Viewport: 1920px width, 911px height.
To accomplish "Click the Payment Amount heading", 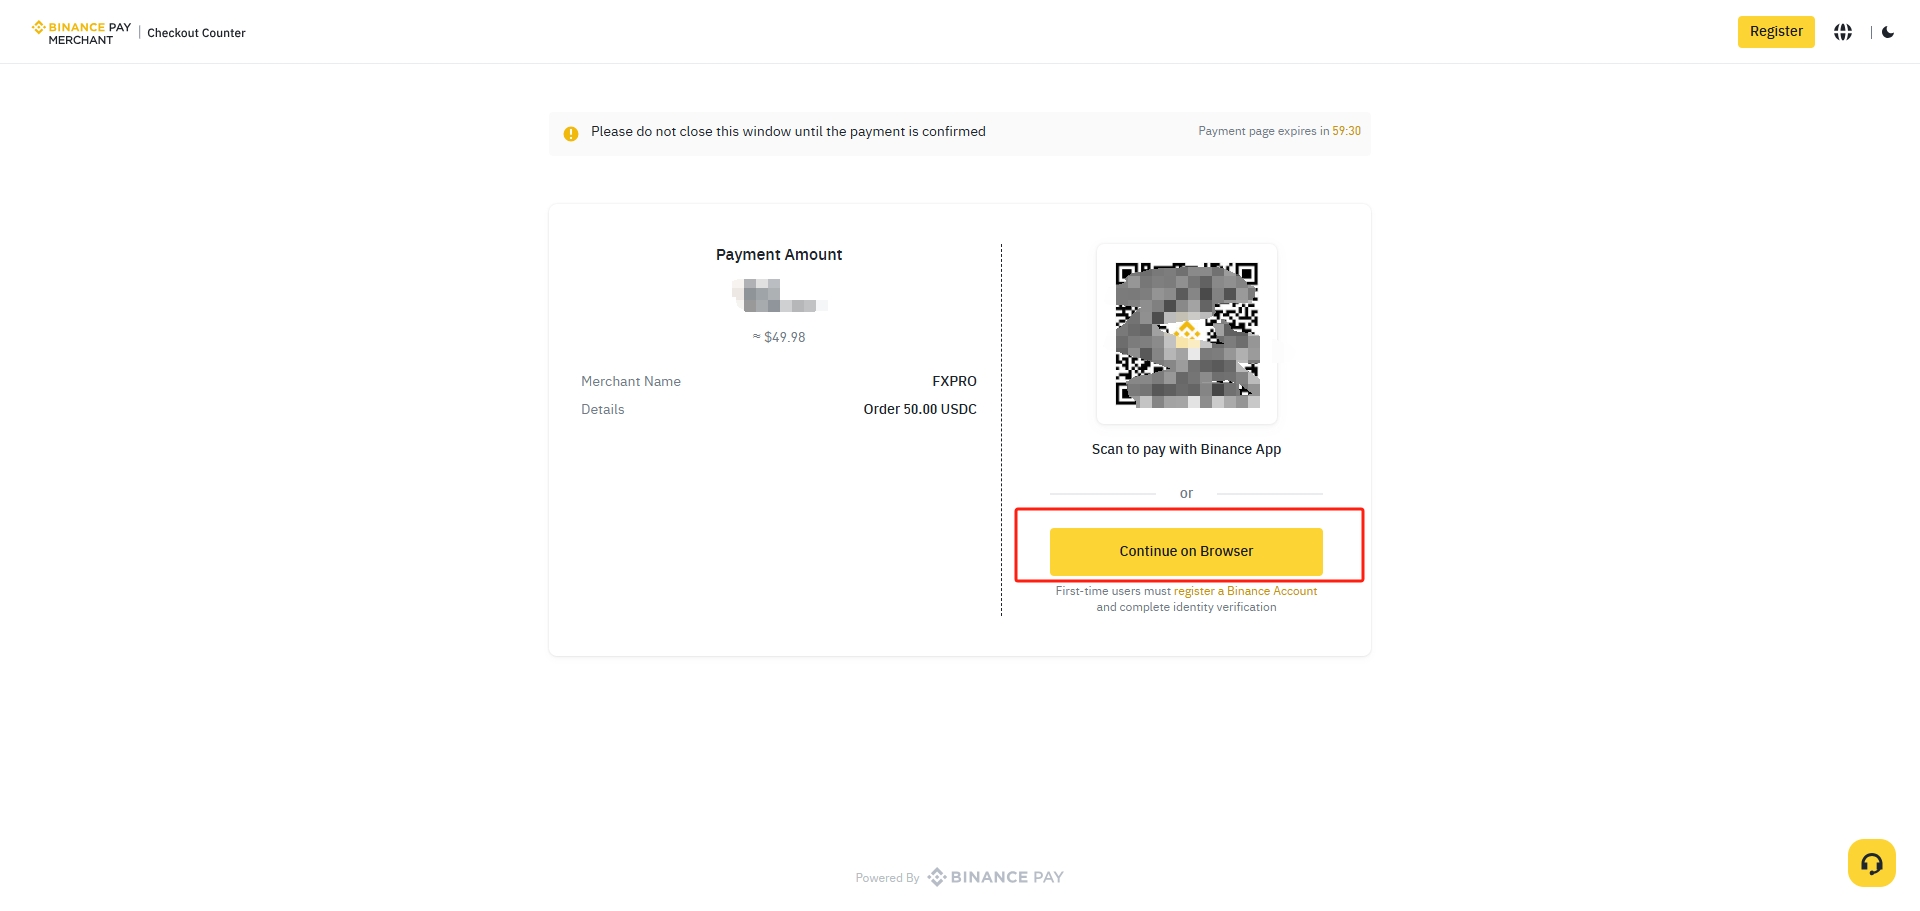I will pyautogui.click(x=779, y=255).
